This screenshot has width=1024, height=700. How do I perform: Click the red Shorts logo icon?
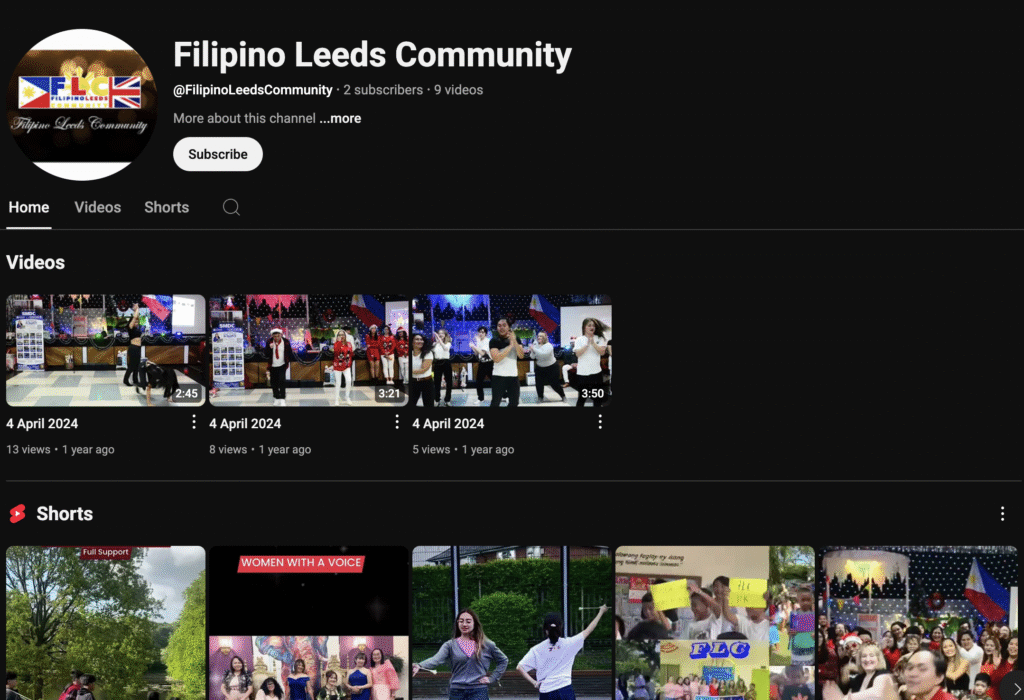click(18, 514)
